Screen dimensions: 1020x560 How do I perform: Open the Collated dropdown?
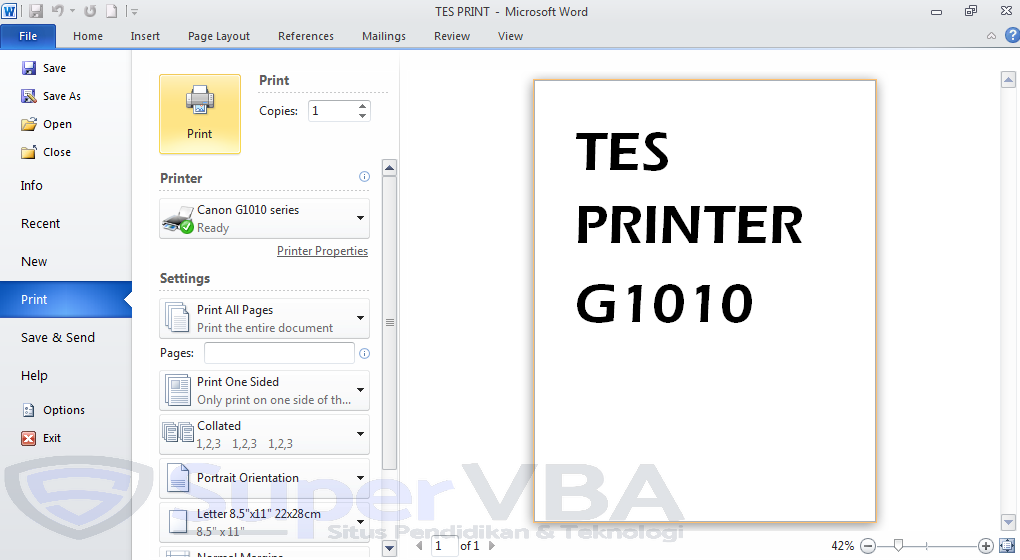264,434
